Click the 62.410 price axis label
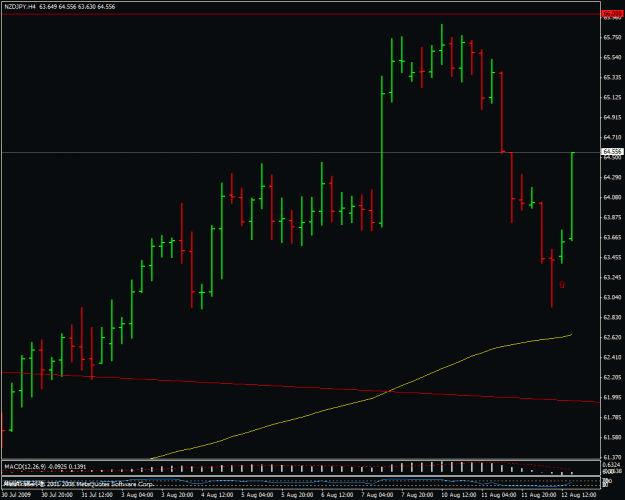Viewport: 625px width, 500px height. [x=613, y=357]
